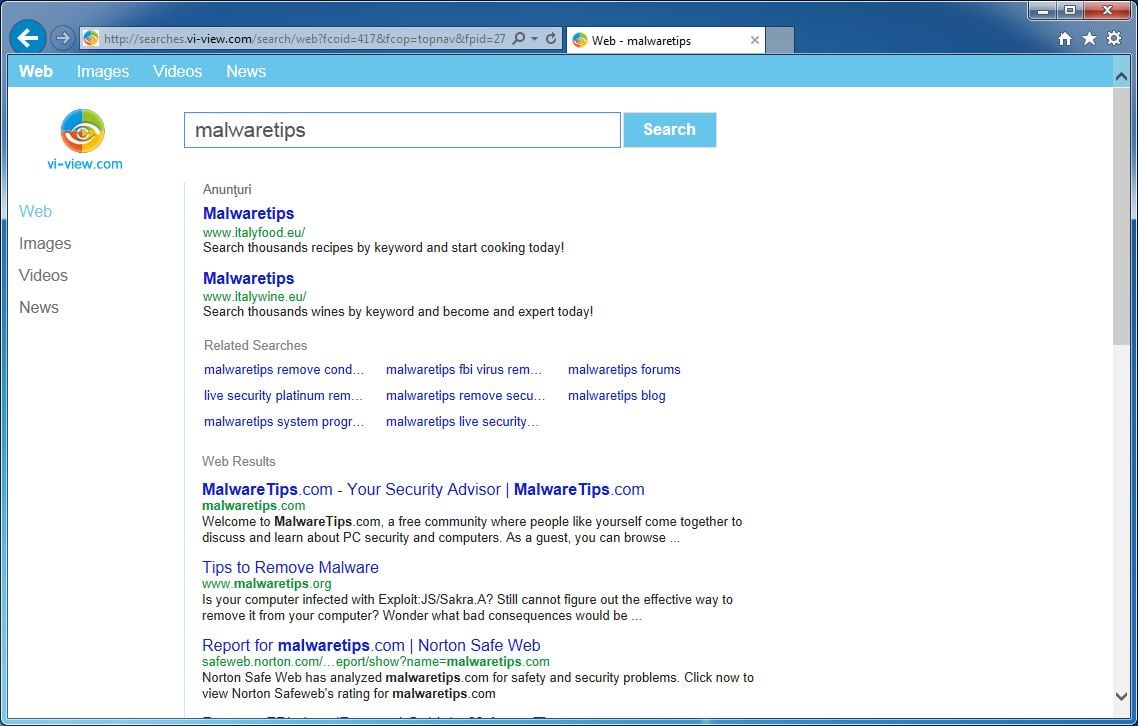Click Images in the left sidebar
The image size is (1138, 726).
pyautogui.click(x=45, y=243)
